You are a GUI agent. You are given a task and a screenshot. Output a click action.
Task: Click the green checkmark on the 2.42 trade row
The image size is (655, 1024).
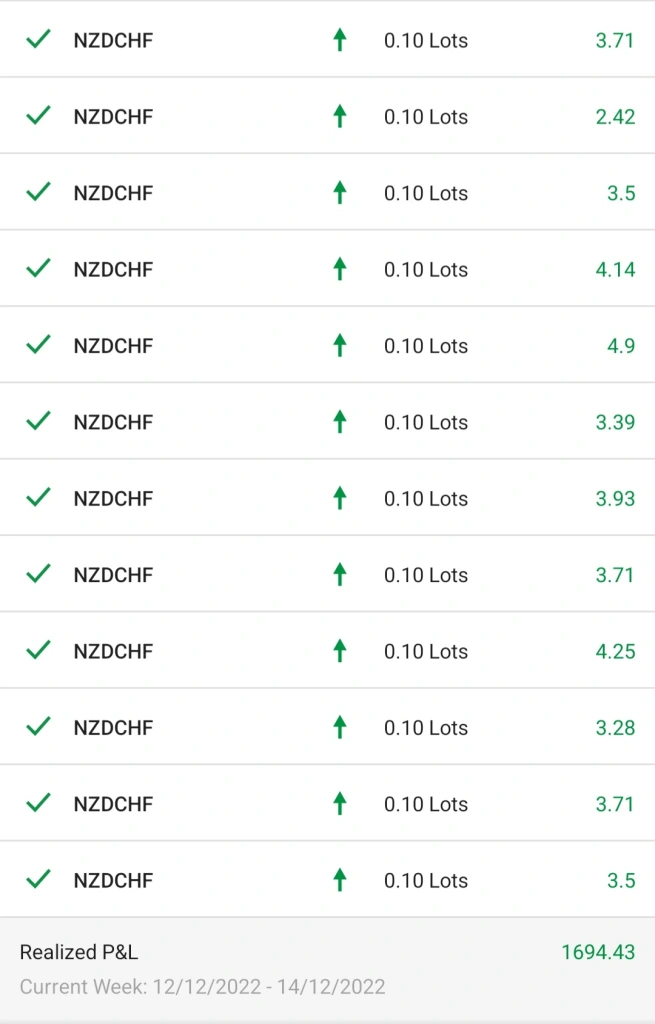[39, 116]
